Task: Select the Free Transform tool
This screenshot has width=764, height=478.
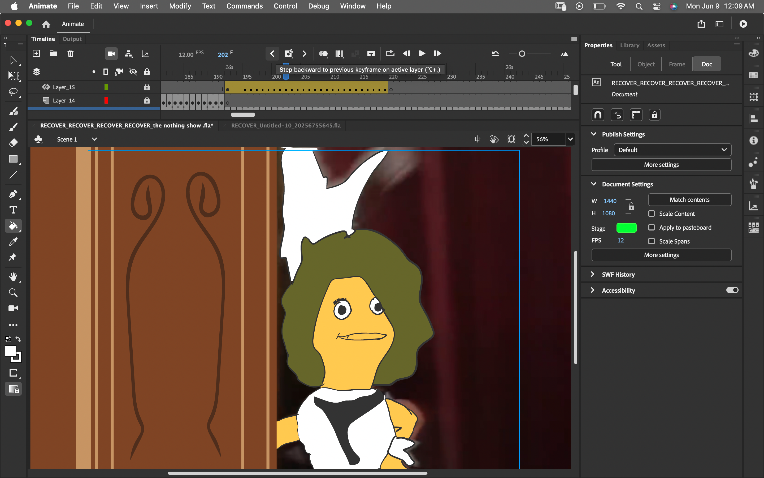Action: pos(13,76)
